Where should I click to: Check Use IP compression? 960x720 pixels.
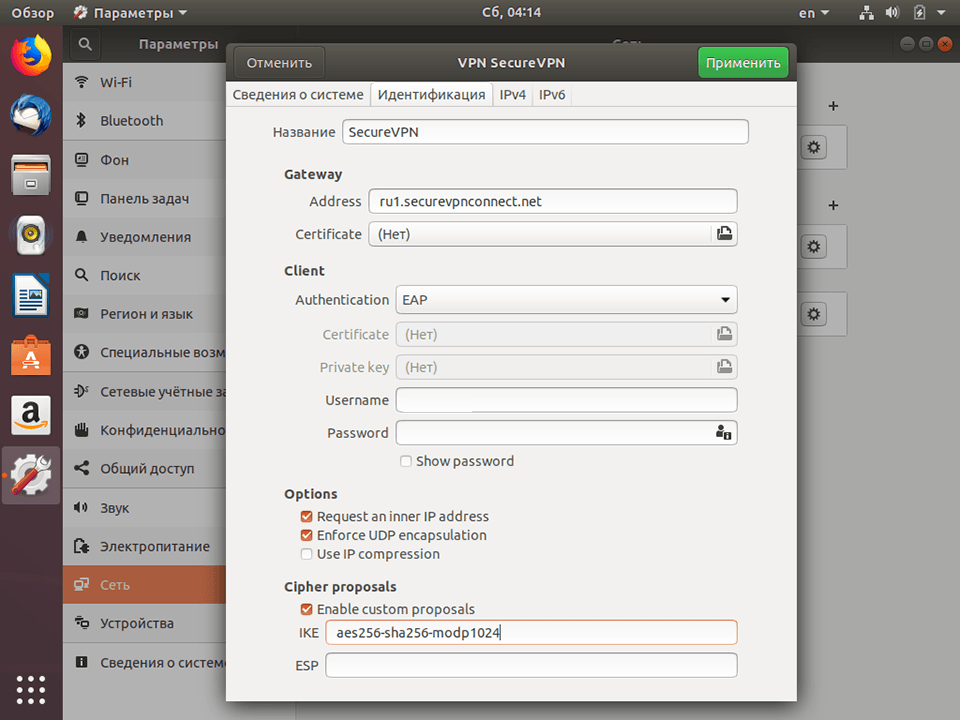pos(306,554)
